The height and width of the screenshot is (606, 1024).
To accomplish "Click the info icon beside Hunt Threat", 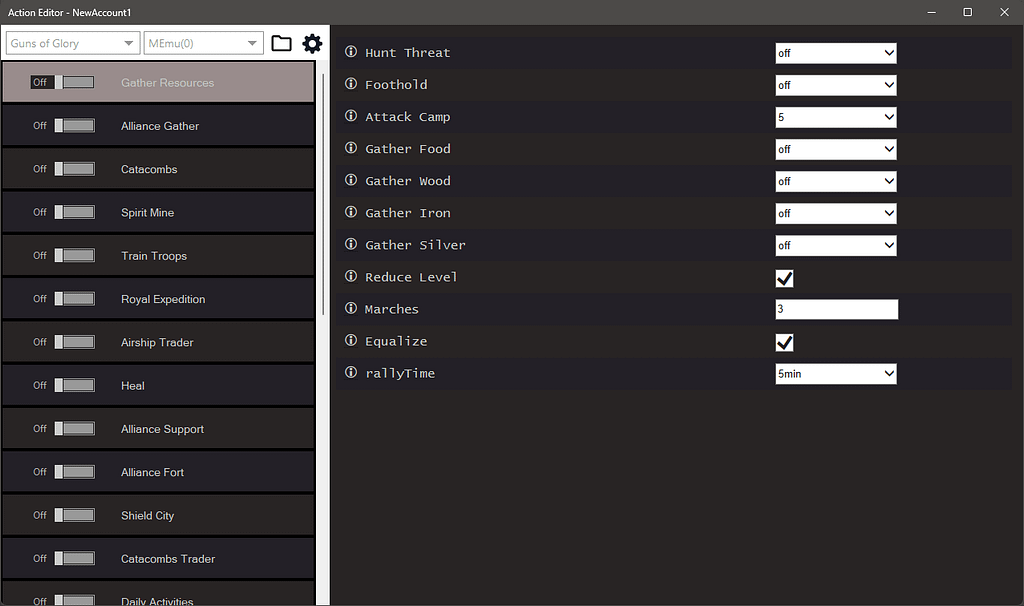I will [349, 51].
